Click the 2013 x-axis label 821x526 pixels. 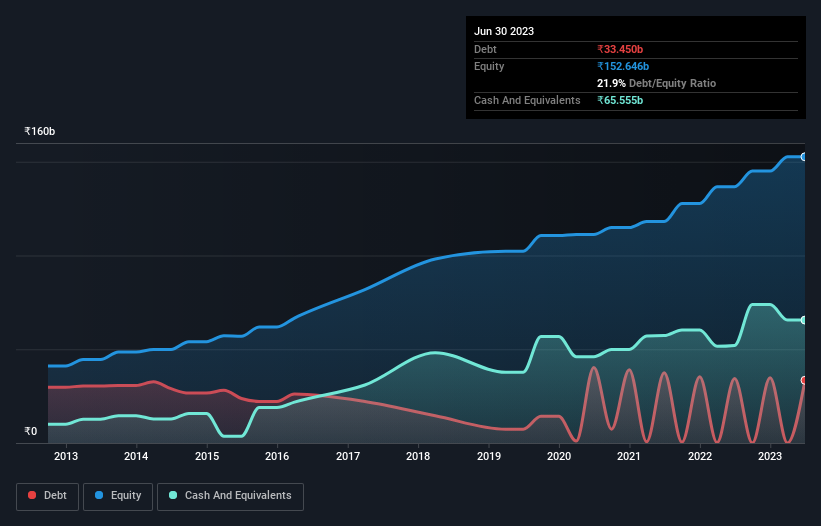[66, 456]
